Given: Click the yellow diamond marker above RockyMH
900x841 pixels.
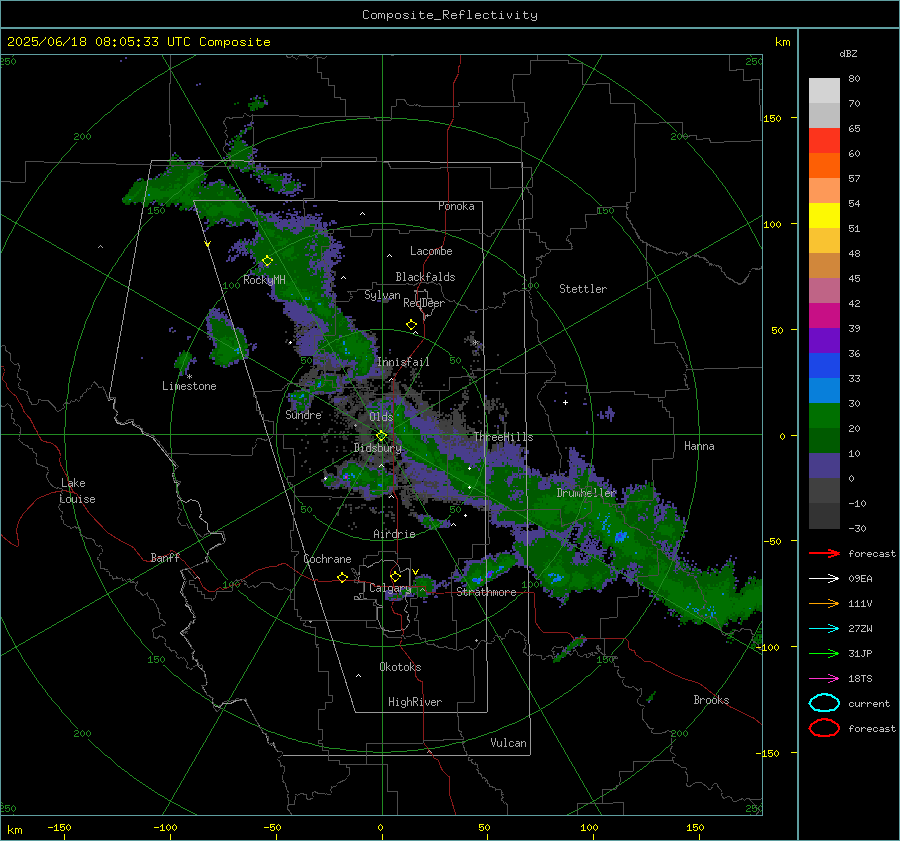Looking at the screenshot, I should (267, 261).
